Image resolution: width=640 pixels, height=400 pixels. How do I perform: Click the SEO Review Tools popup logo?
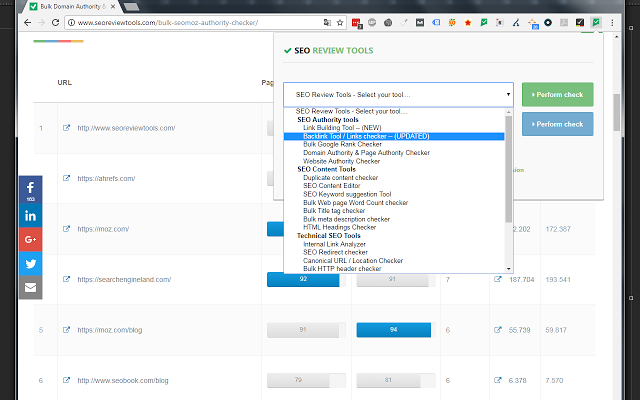[329, 51]
